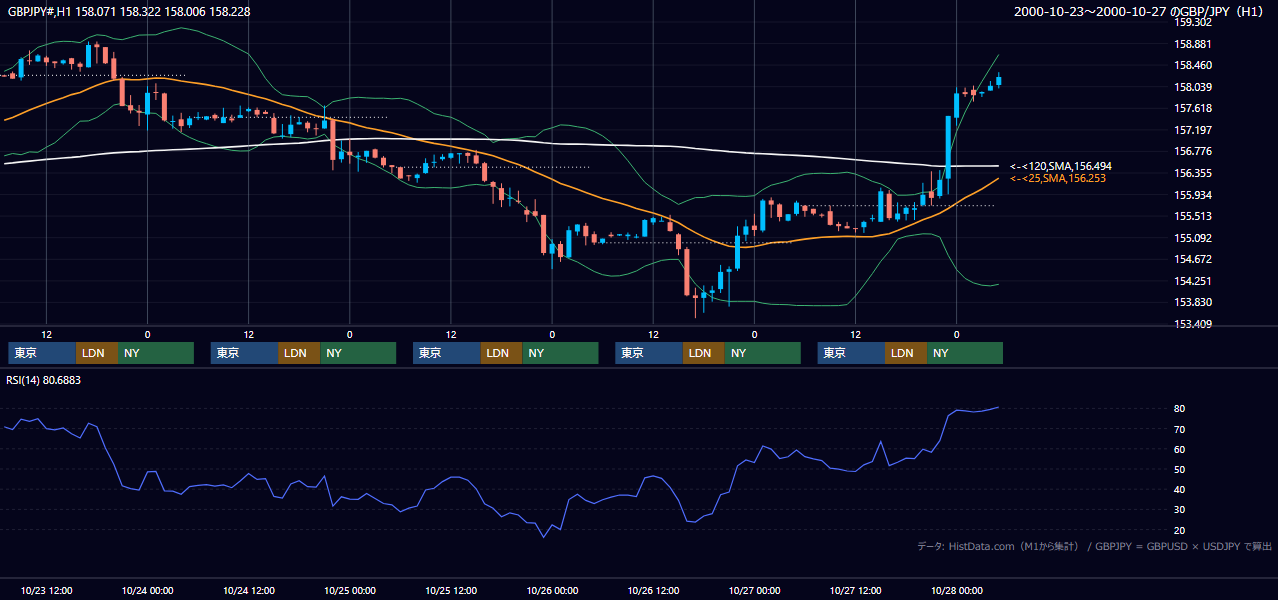The height and width of the screenshot is (600, 1278).
Task: Select the 東京 session block for 10/23
Action: (x=42, y=353)
